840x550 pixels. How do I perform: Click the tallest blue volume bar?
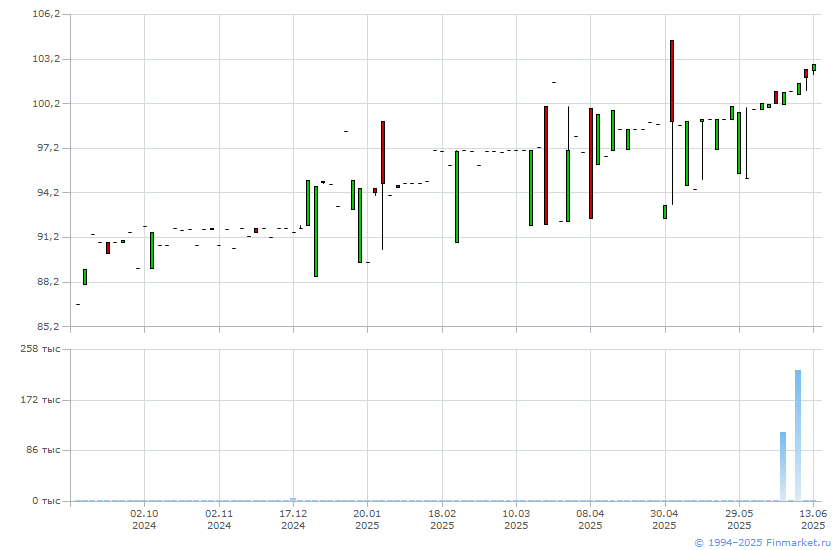(x=798, y=435)
